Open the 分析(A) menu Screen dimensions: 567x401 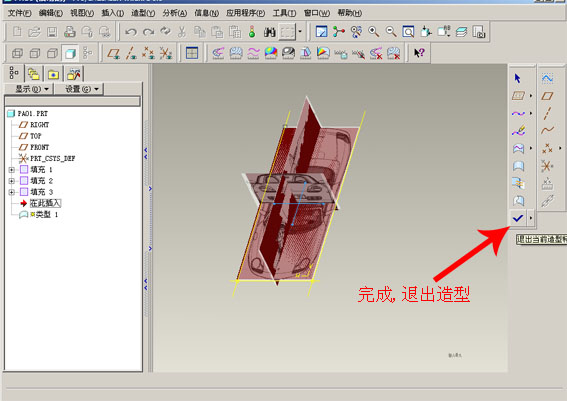[x=175, y=13]
